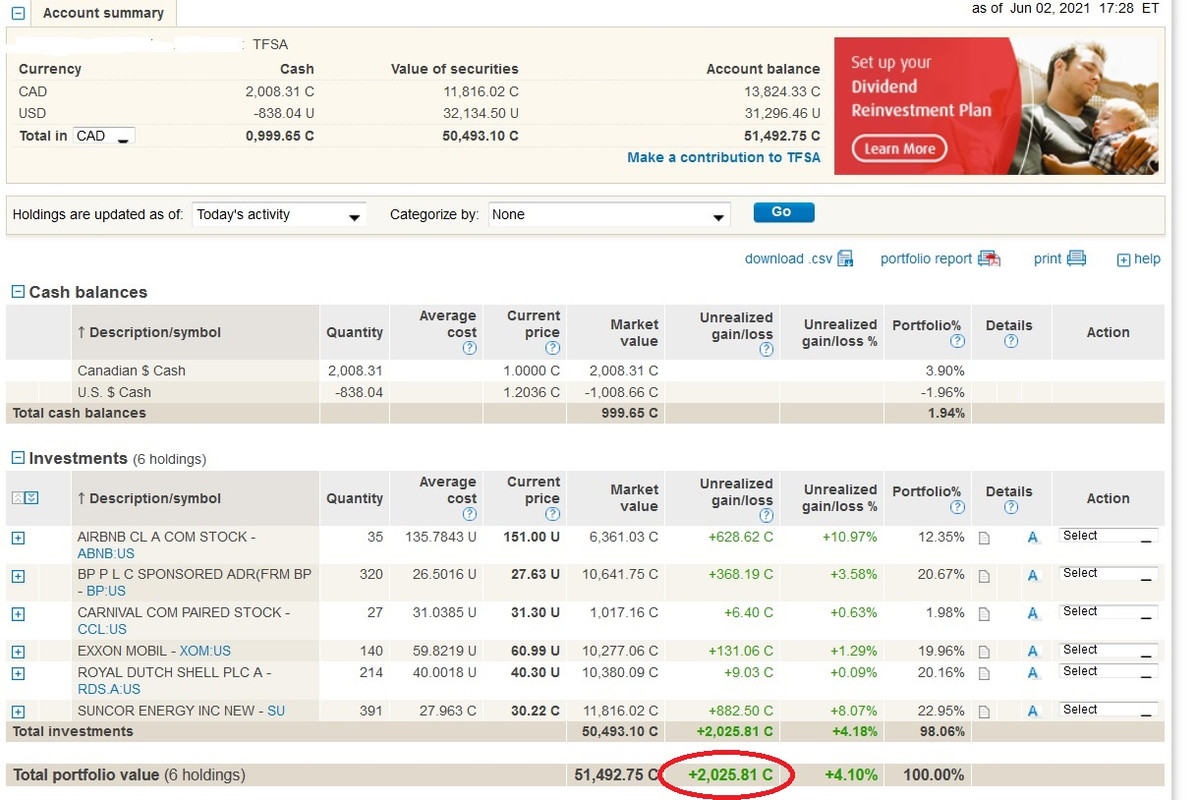Open Action Select dropdown for AIRBNB
The width and height of the screenshot is (1194, 800).
[1108, 537]
